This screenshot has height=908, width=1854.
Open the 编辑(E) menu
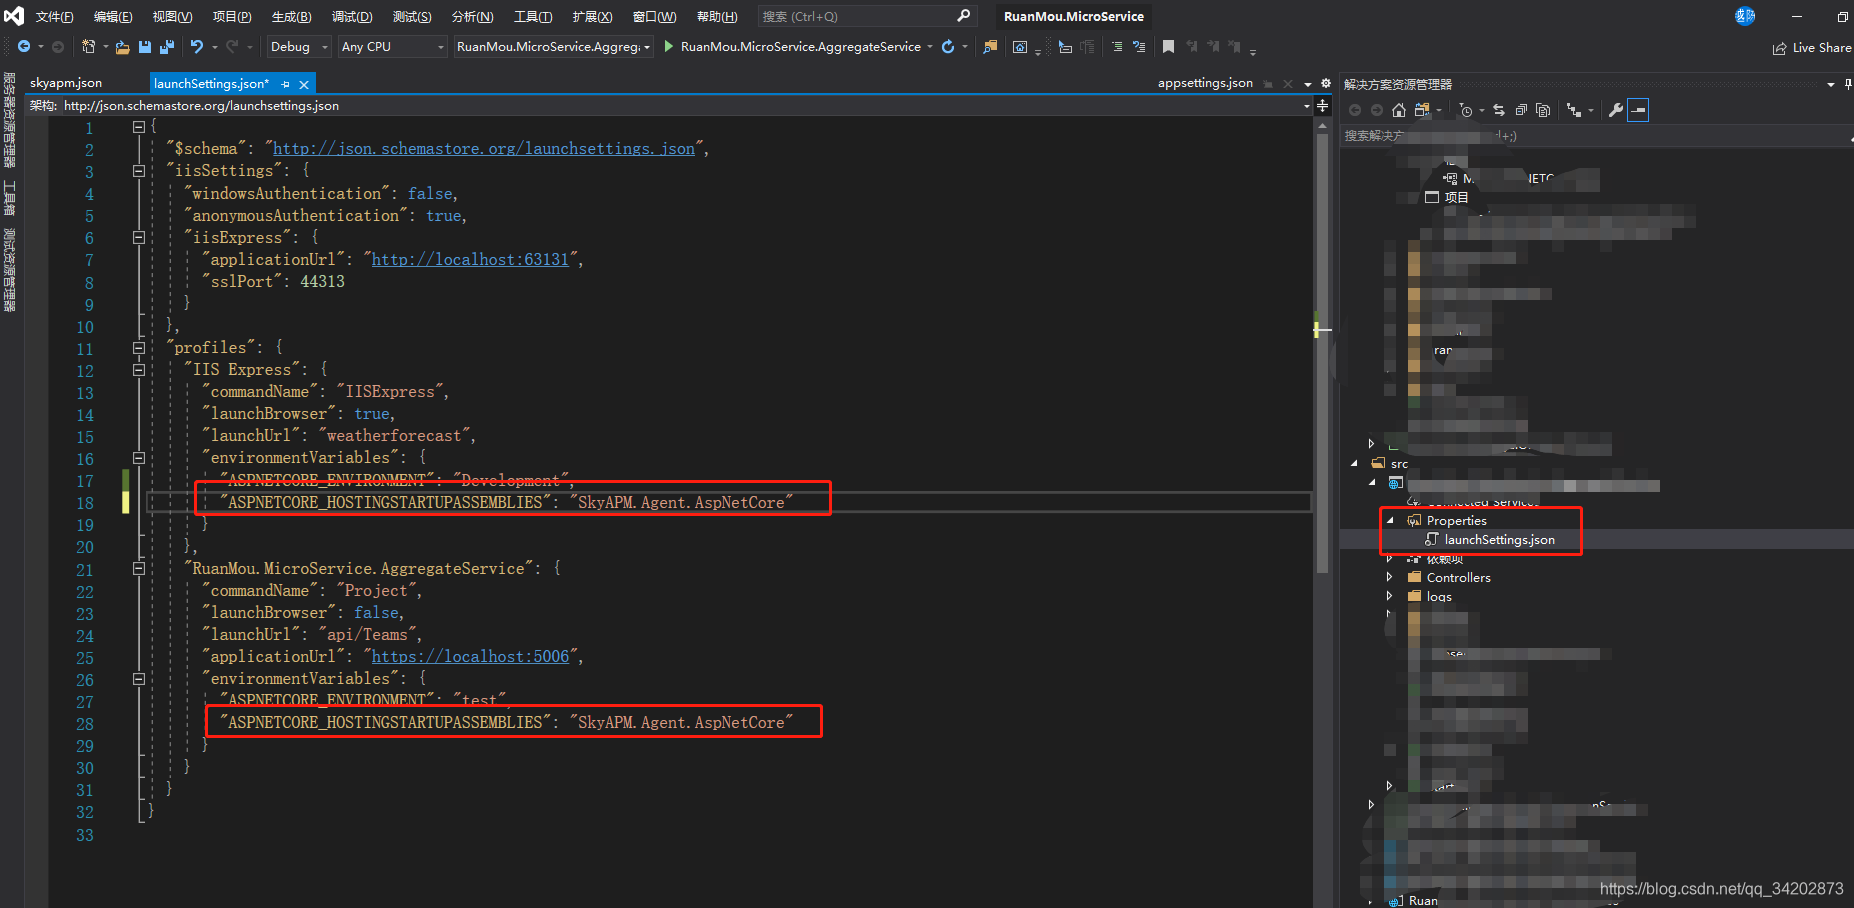click(x=113, y=16)
